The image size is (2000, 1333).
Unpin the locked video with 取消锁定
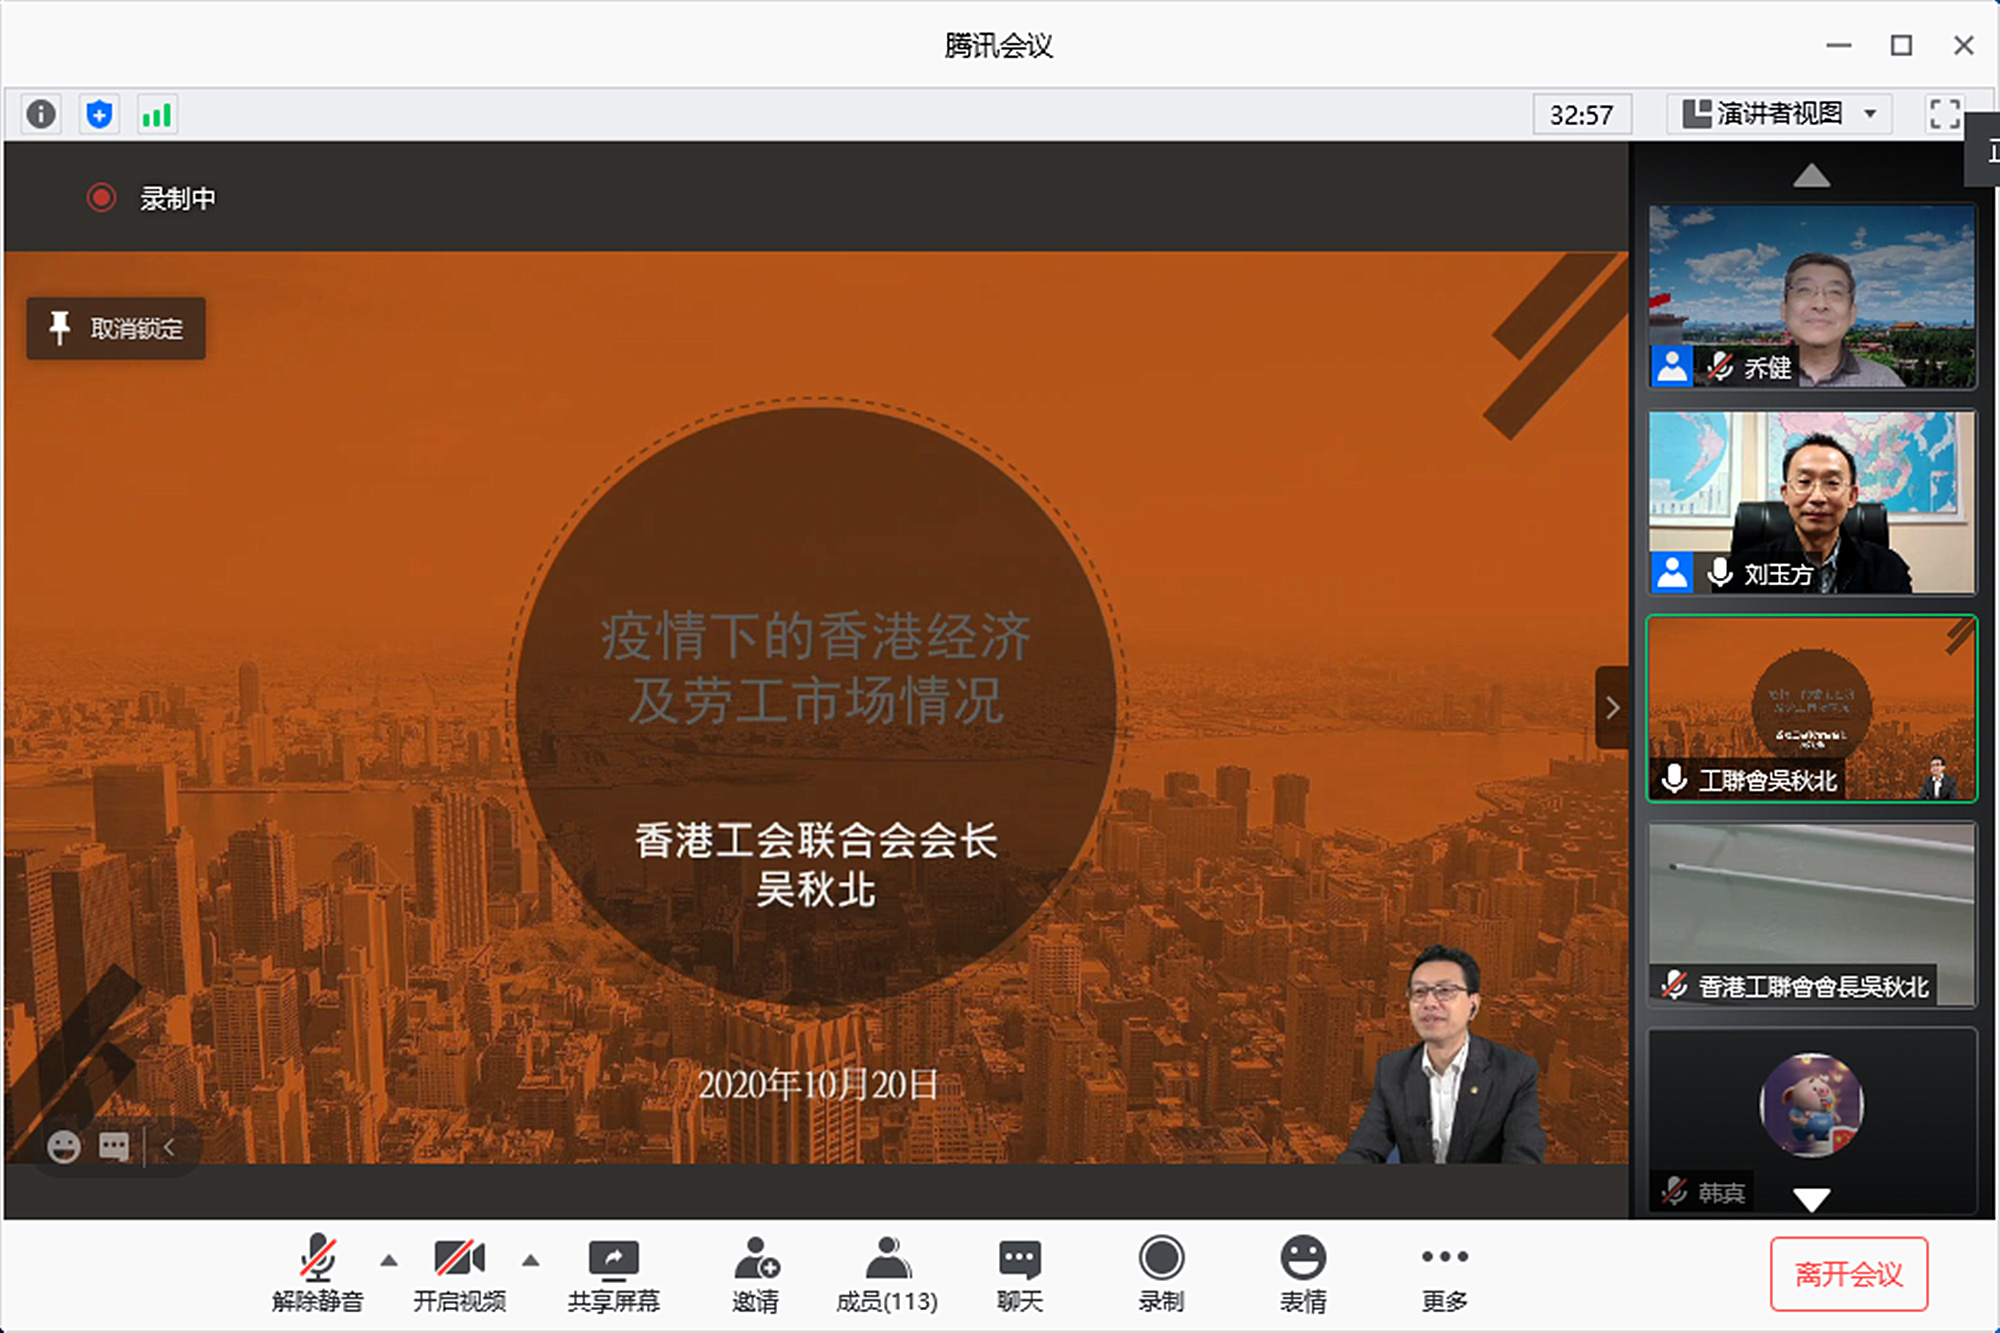click(115, 329)
